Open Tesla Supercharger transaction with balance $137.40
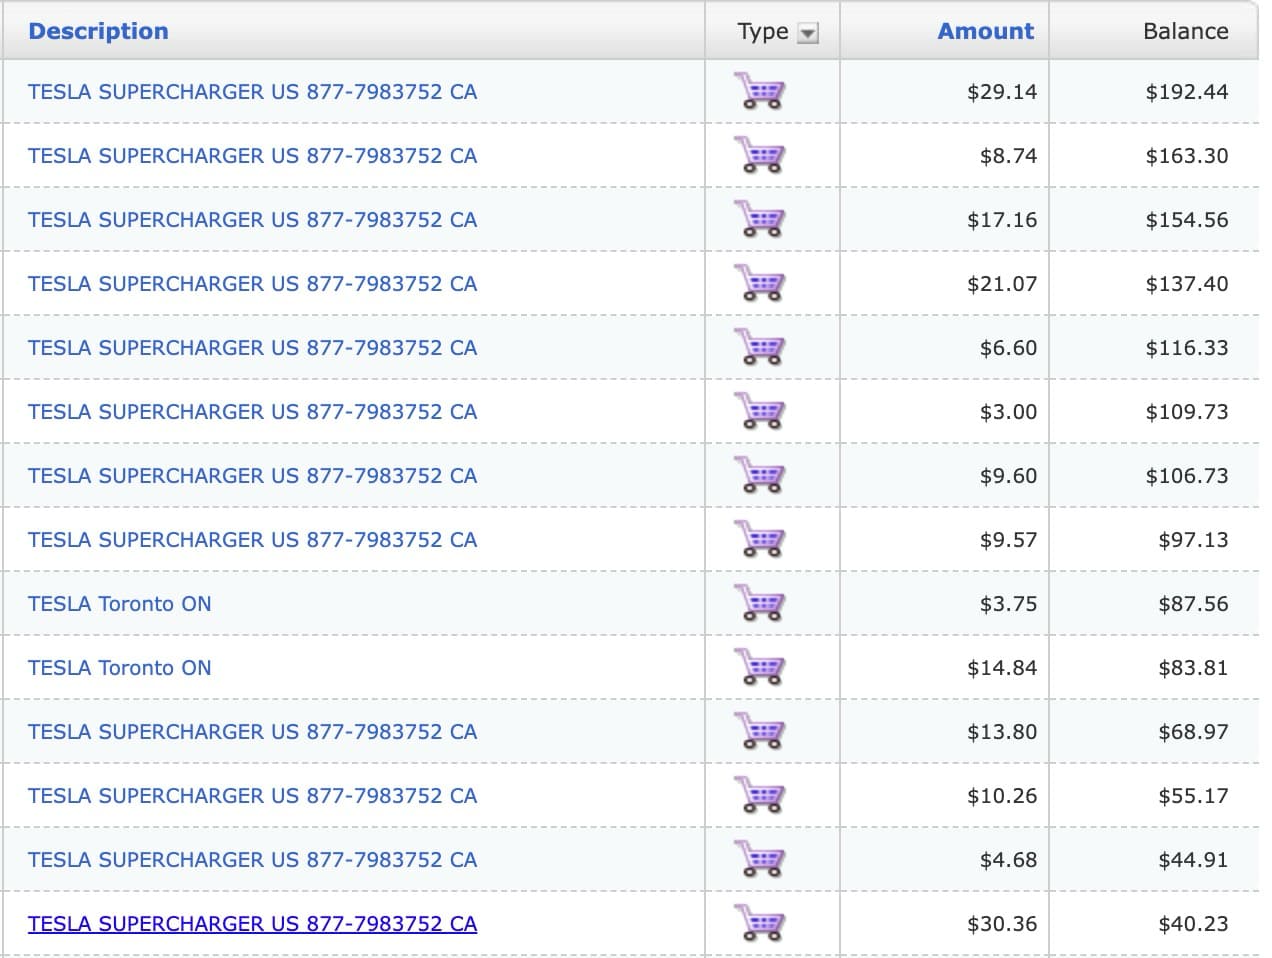The image size is (1272, 958). click(x=252, y=284)
